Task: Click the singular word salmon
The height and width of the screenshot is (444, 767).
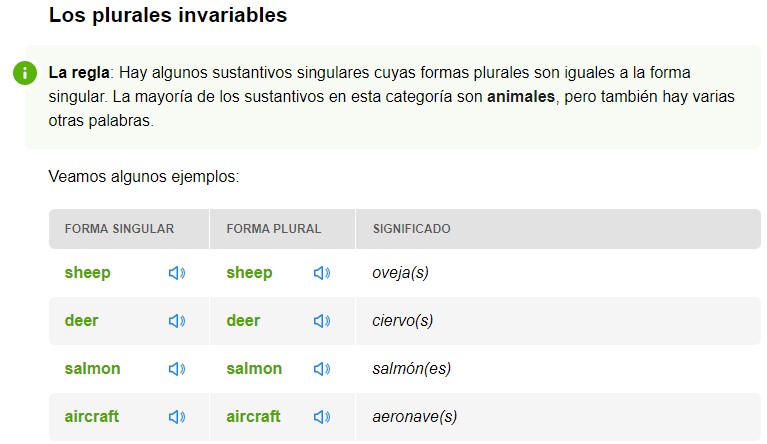Action: click(x=92, y=368)
